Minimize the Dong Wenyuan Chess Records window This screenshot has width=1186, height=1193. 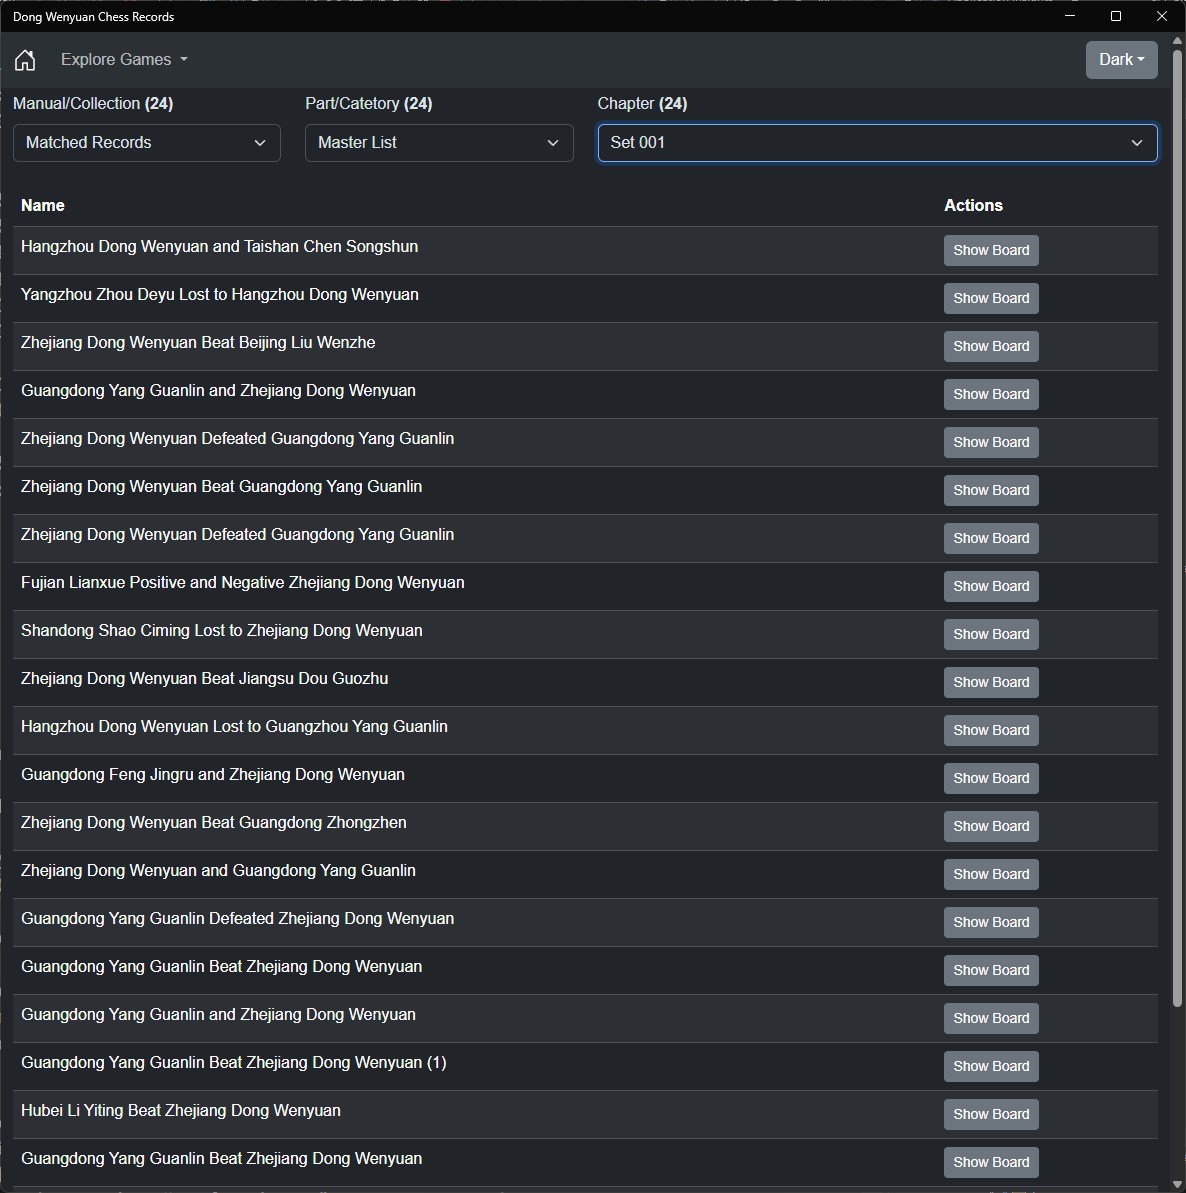click(1070, 16)
